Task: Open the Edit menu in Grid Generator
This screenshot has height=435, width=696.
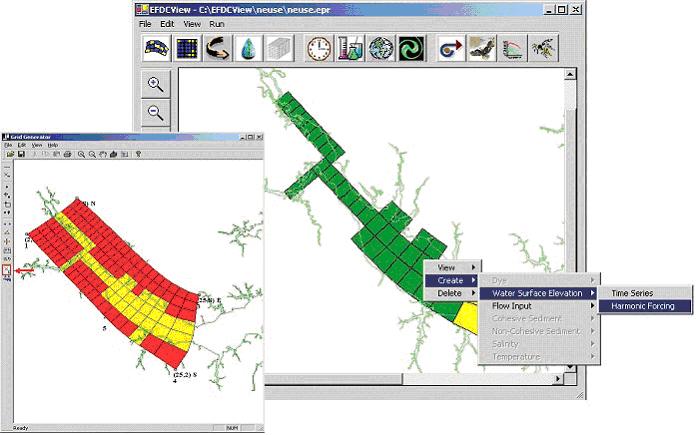Action: (22, 145)
